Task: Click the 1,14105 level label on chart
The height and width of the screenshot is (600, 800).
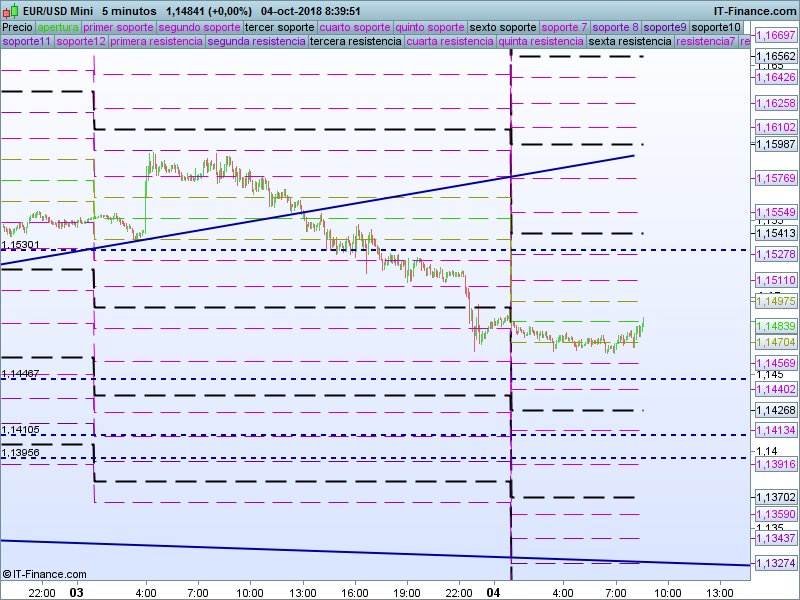Action: pyautogui.click(x=20, y=430)
